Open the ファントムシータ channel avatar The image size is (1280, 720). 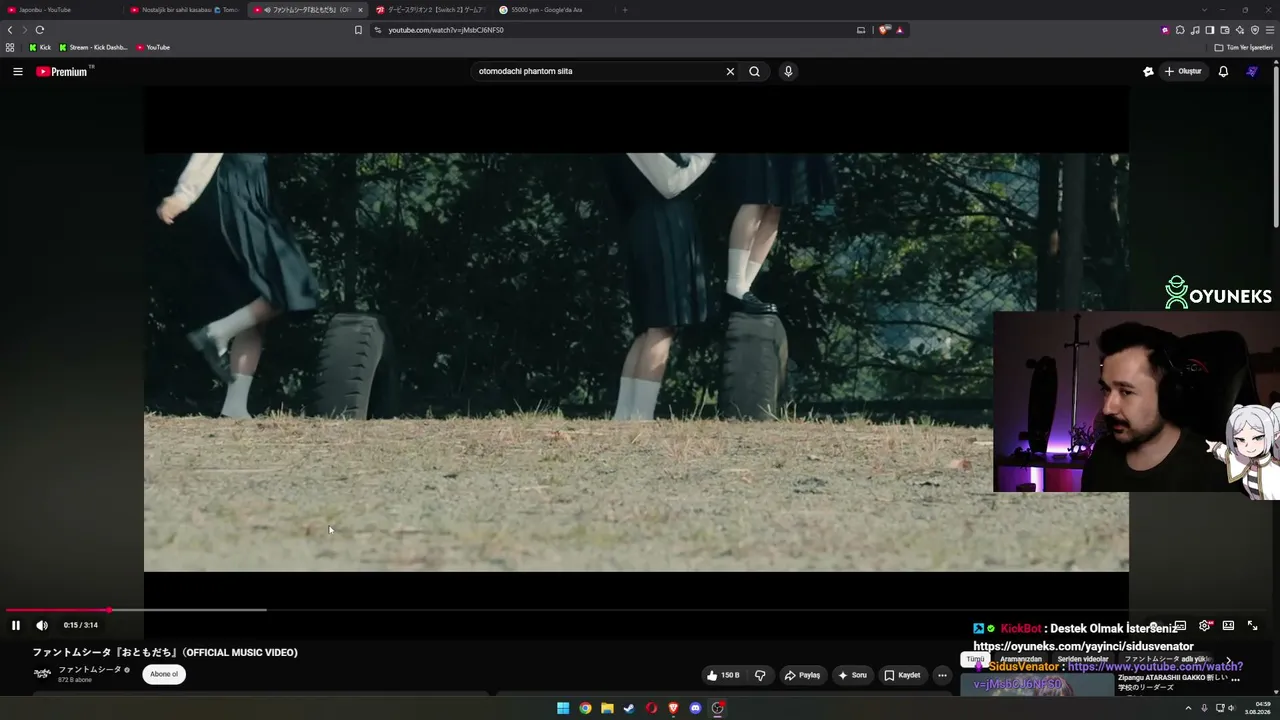click(42, 673)
